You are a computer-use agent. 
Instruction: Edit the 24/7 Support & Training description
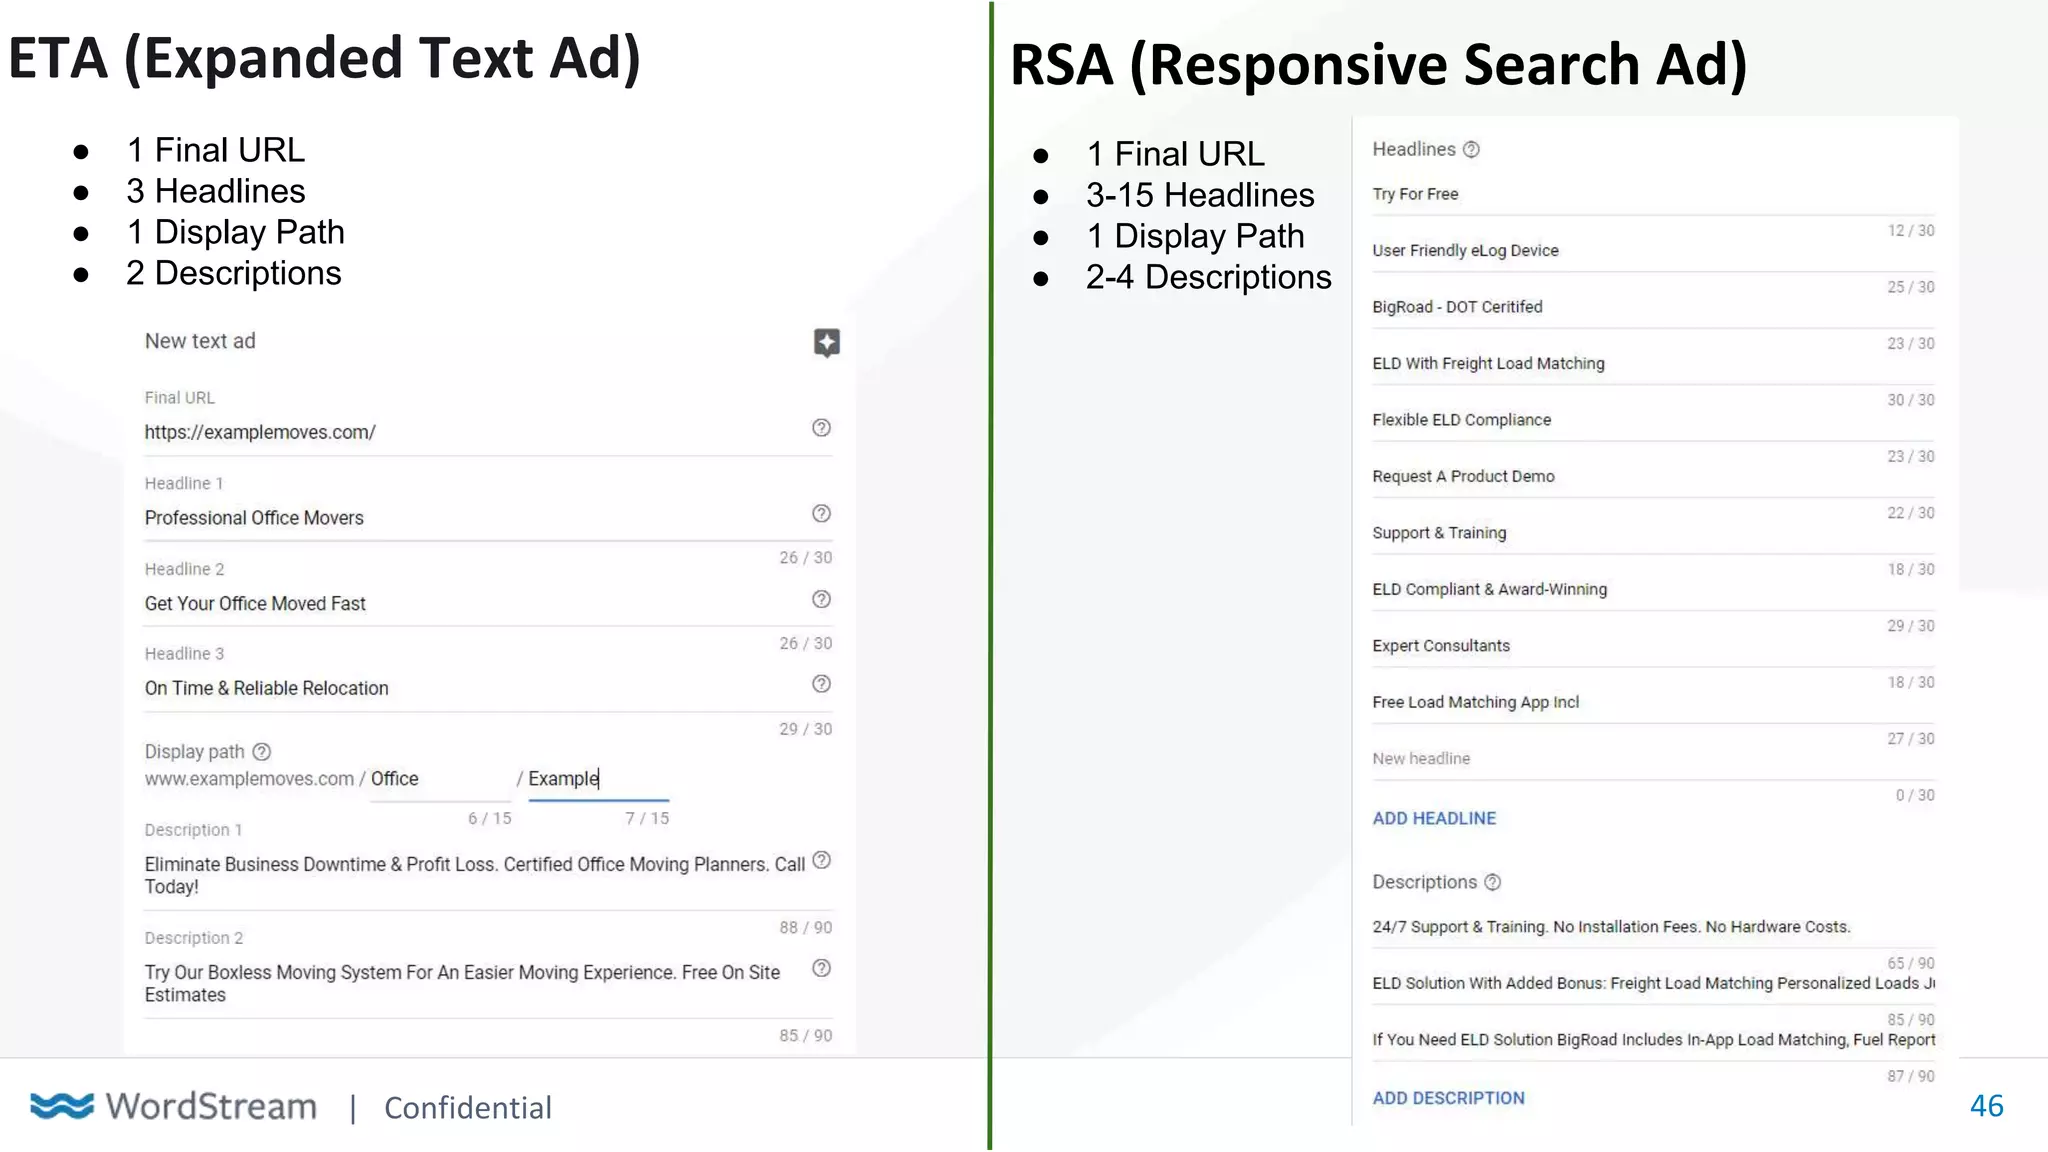tap(1653, 927)
